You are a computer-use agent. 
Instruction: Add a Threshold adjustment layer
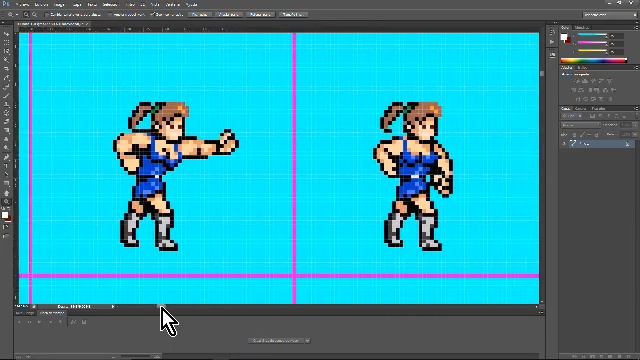(594, 99)
